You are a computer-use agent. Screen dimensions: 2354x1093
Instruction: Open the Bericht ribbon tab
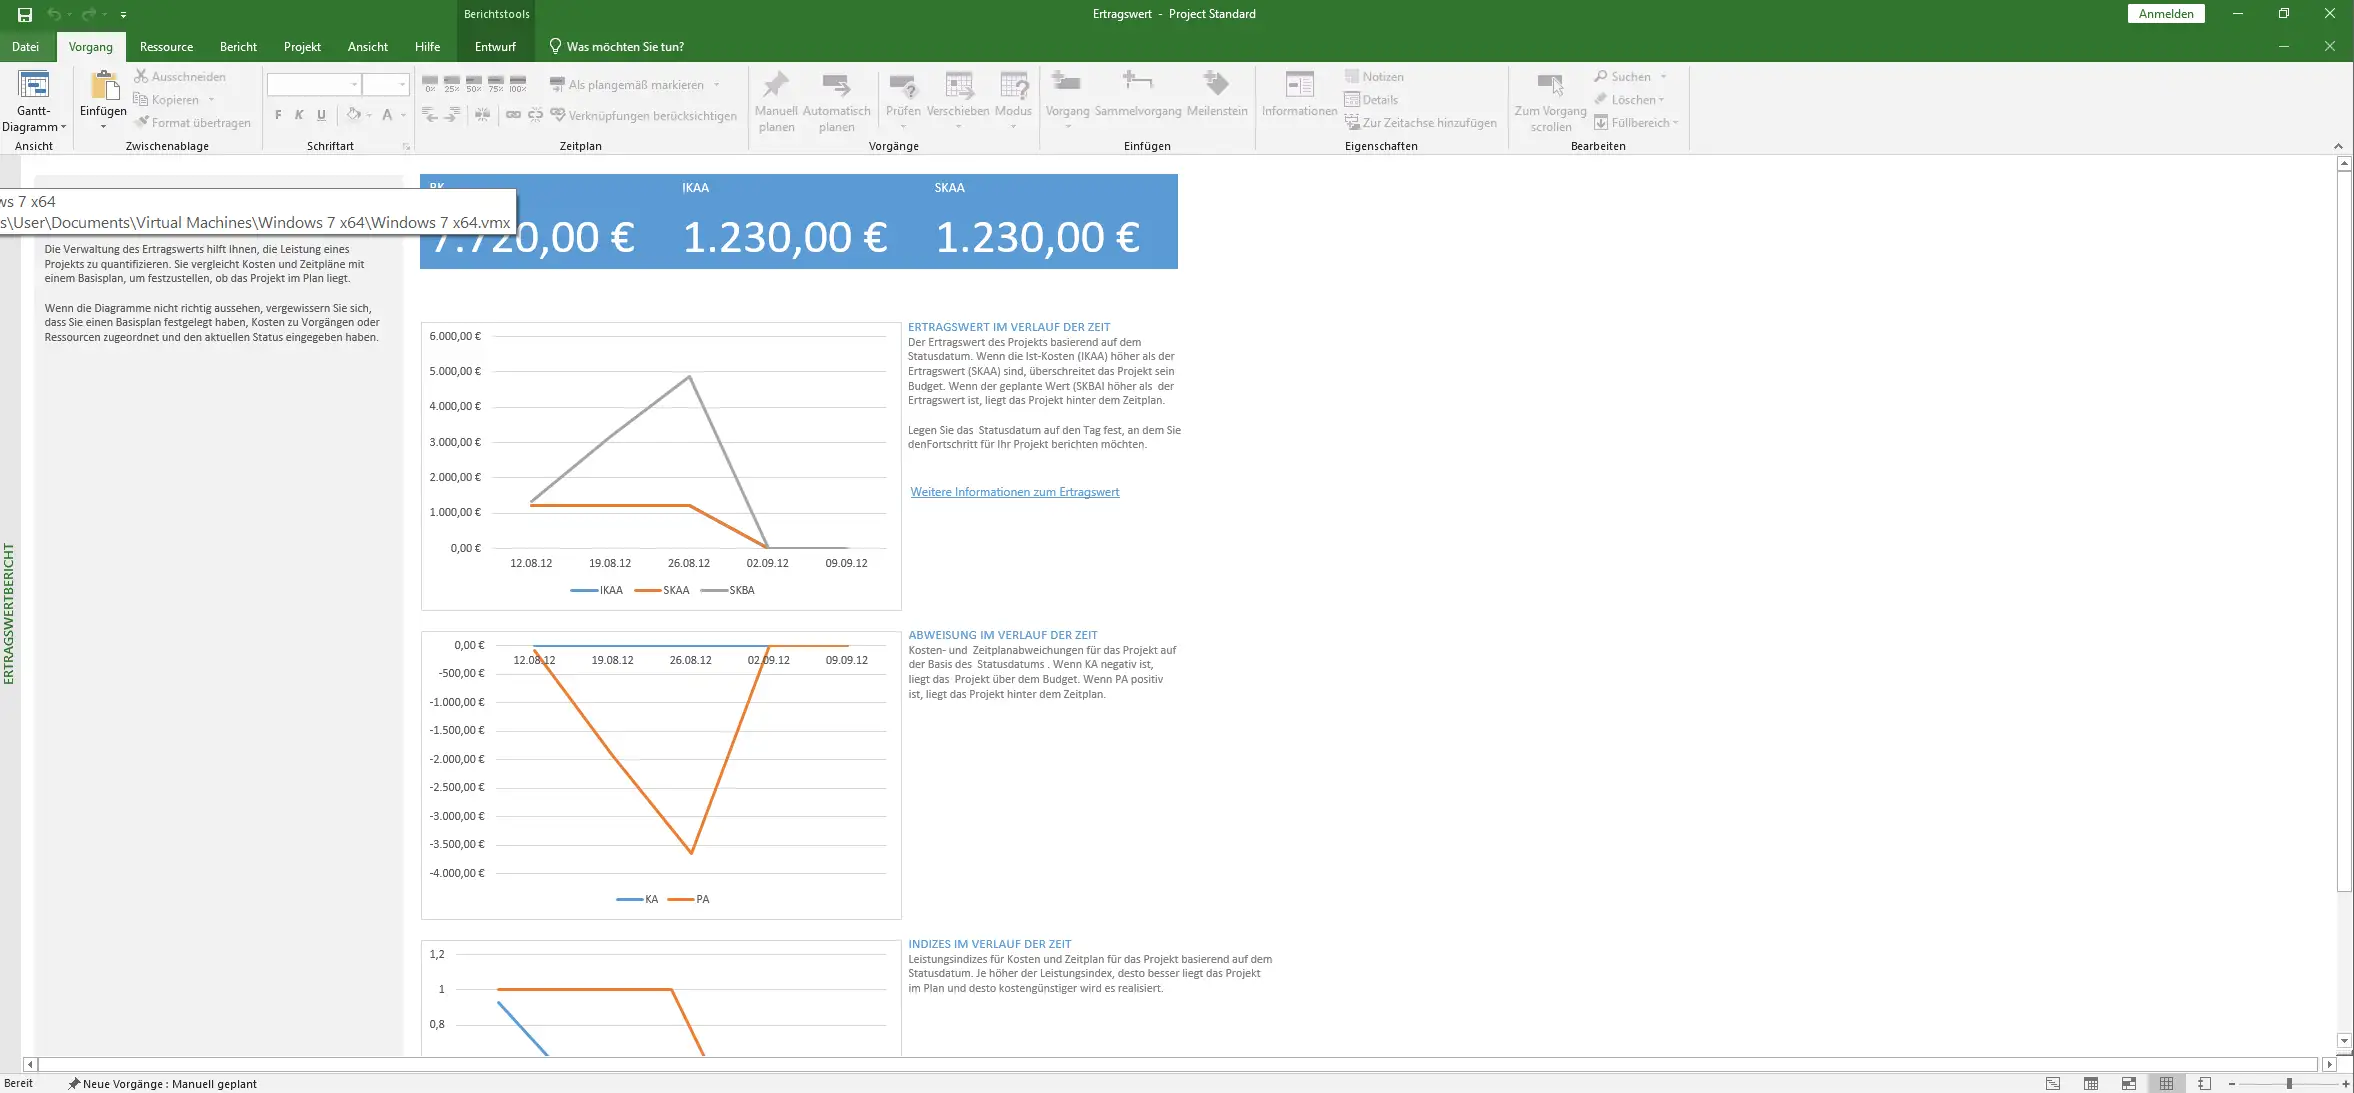click(238, 47)
